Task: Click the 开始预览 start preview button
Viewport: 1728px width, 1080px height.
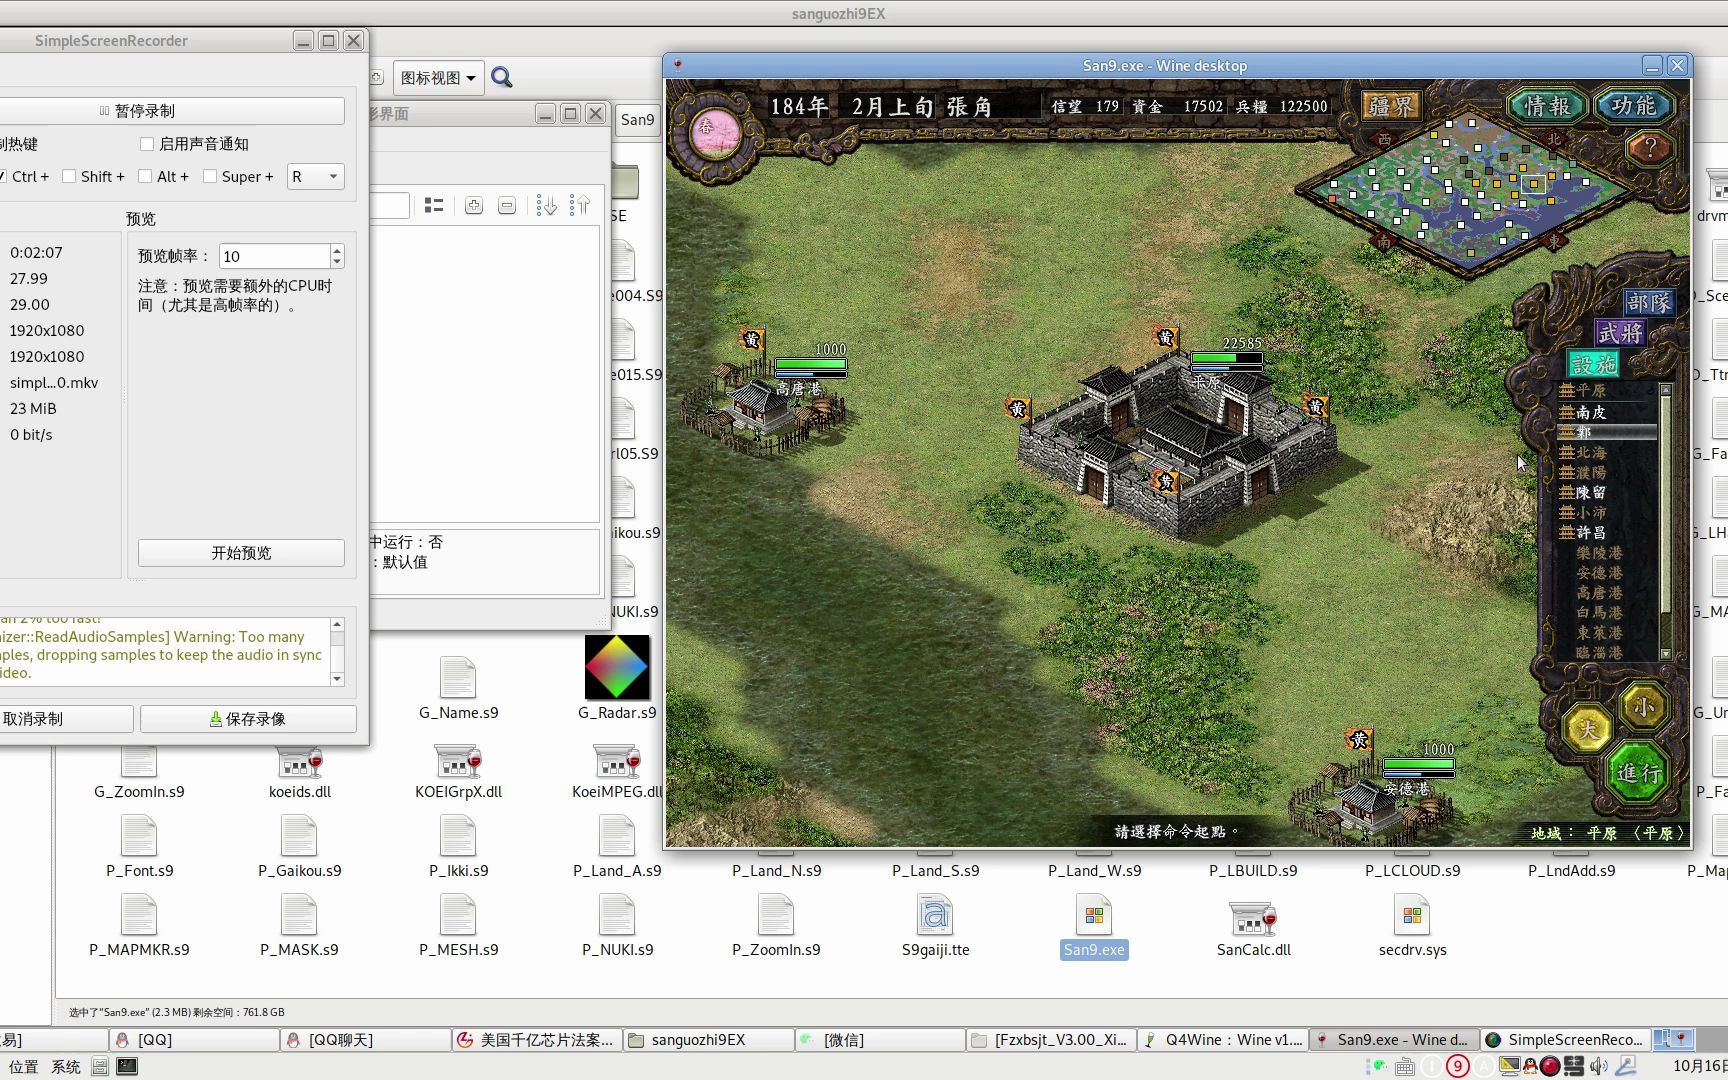Action: click(241, 553)
